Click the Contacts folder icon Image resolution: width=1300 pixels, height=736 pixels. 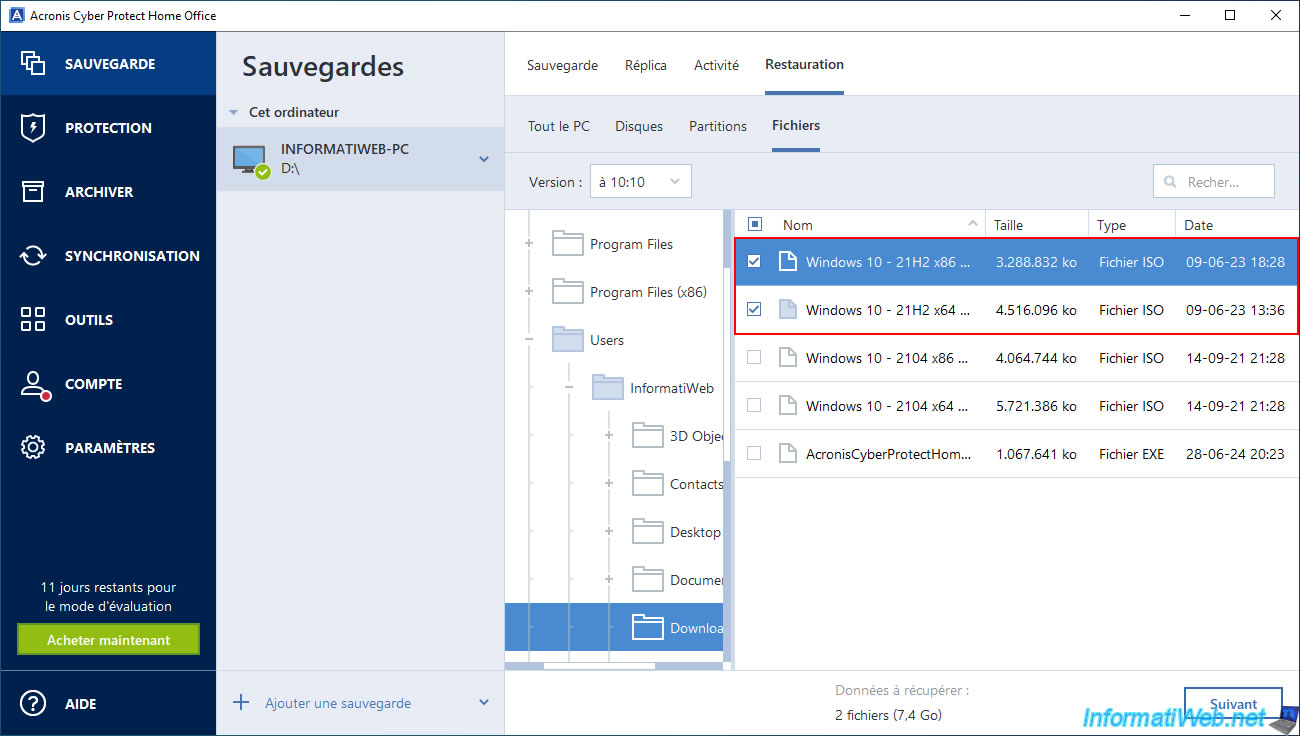(x=647, y=483)
